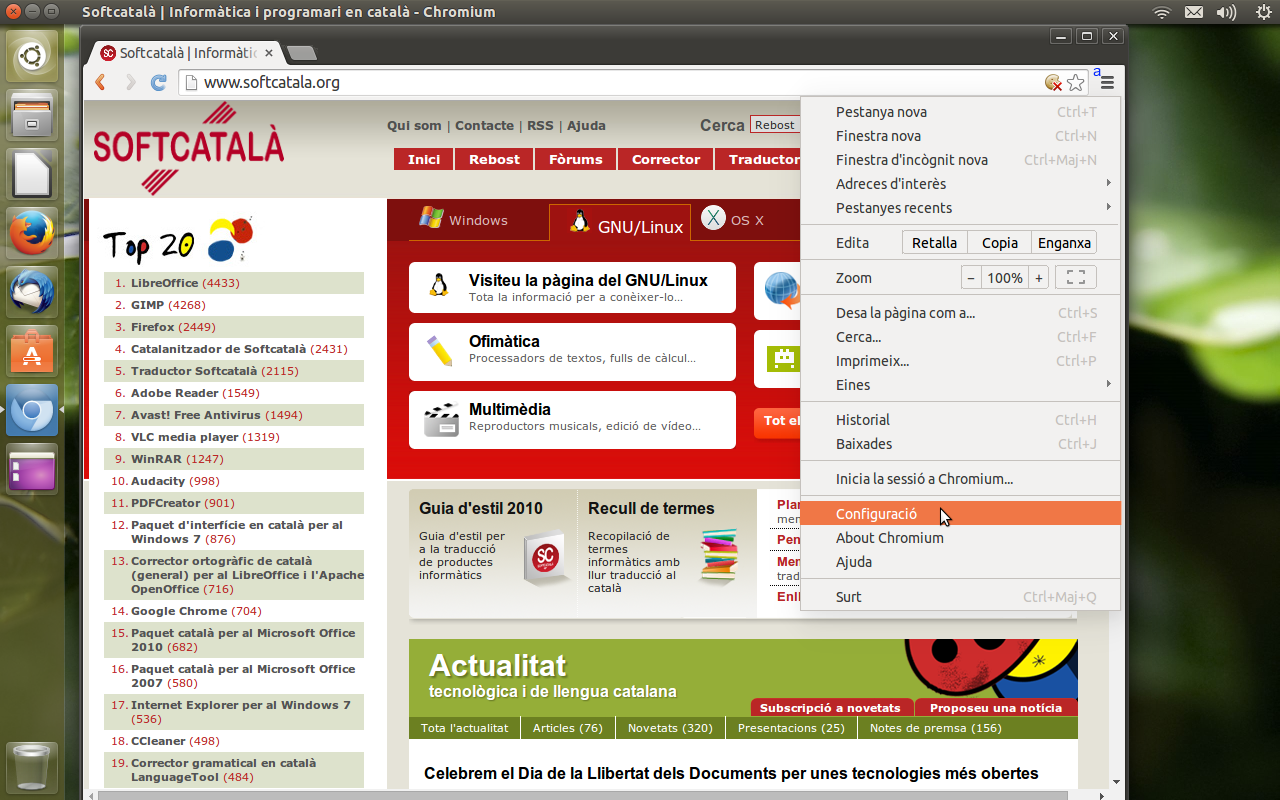Launch Thunderbird mail from the dock
This screenshot has height=800, width=1280.
(32, 292)
